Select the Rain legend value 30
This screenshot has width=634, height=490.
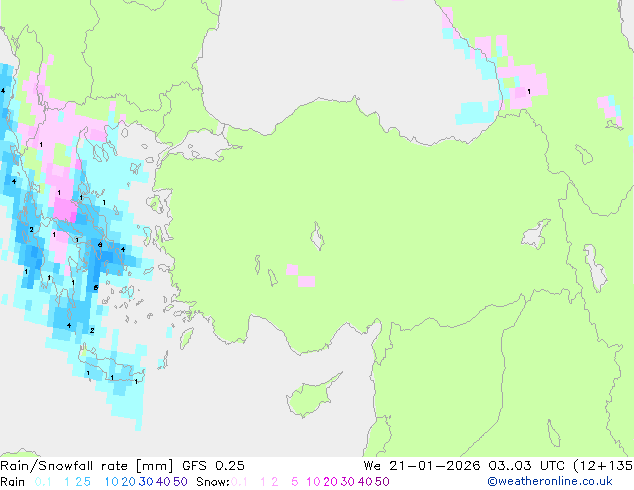[146, 482]
